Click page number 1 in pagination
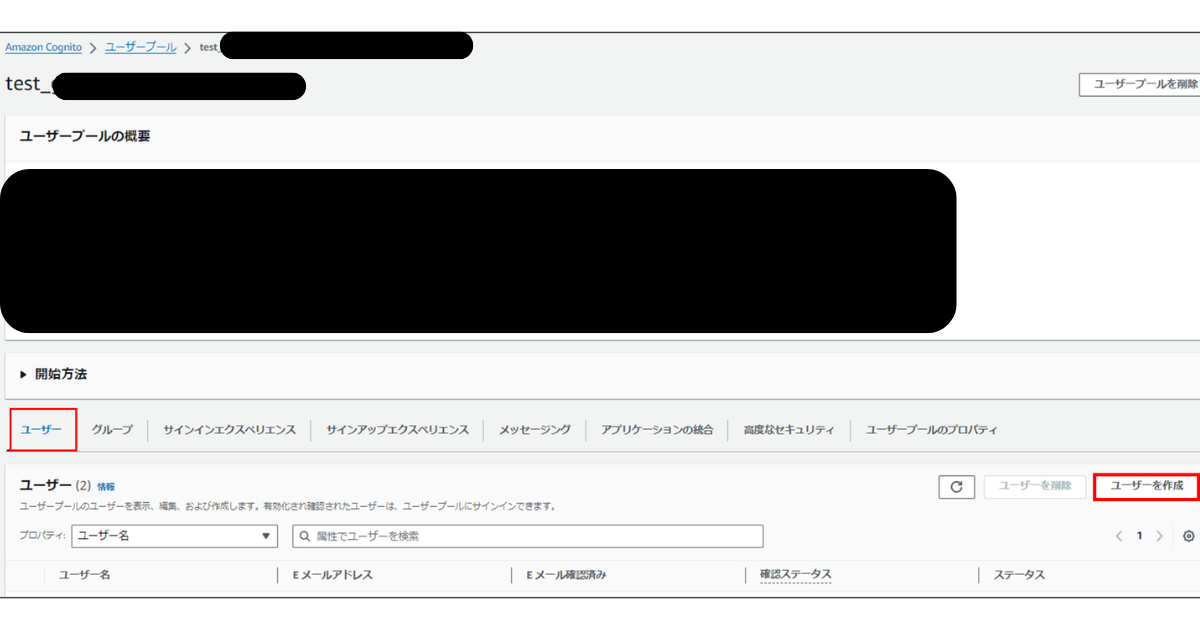The image size is (1200, 630). (x=1138, y=535)
